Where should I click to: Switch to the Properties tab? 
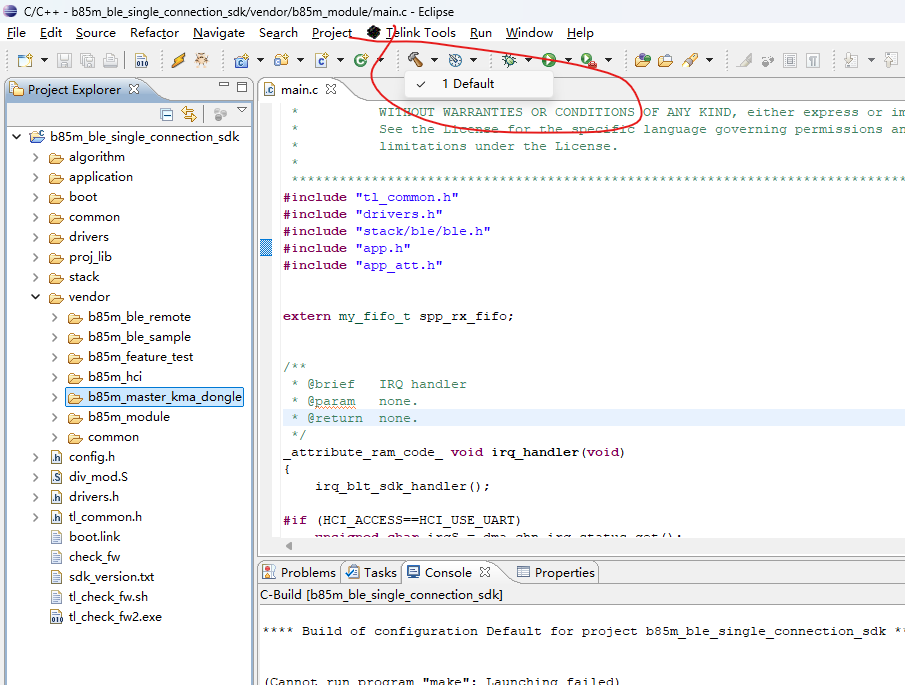click(556, 572)
